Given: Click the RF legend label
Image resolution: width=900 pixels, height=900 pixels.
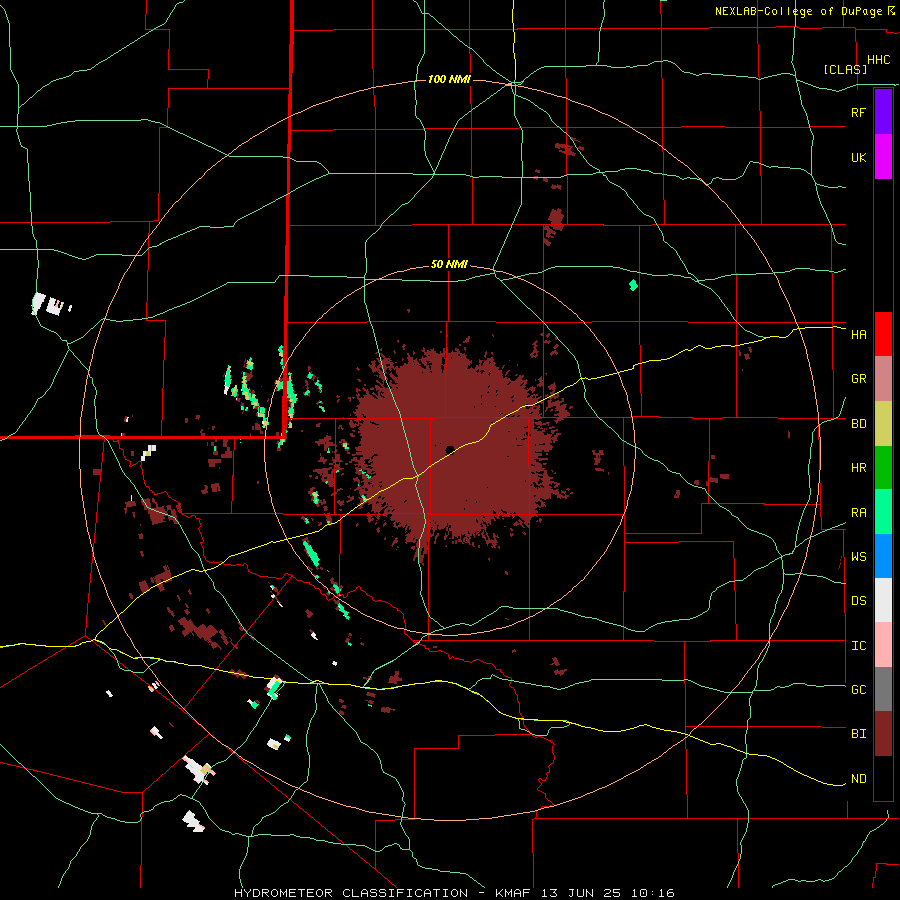Looking at the screenshot, I should (858, 112).
